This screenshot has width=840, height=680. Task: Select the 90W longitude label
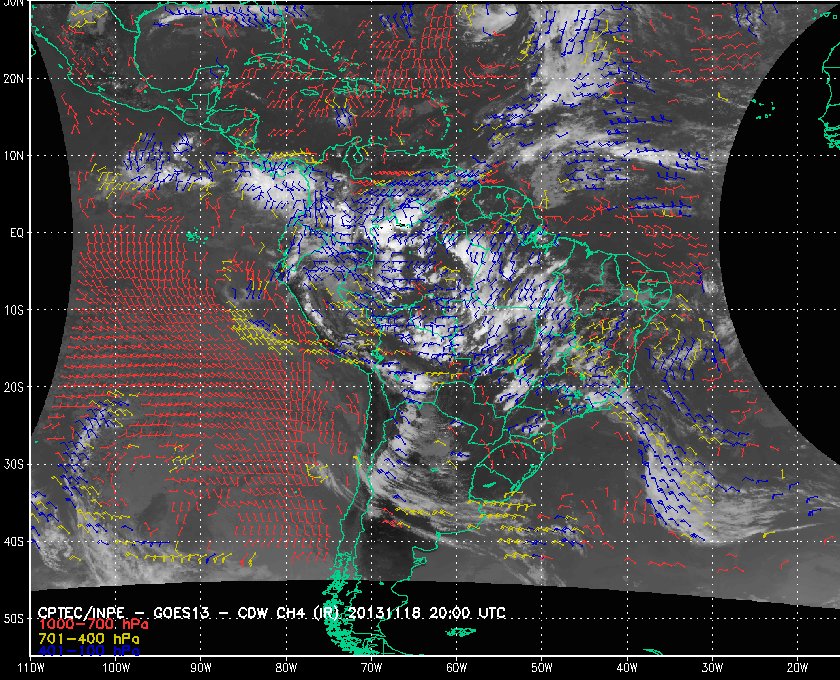pos(201,667)
